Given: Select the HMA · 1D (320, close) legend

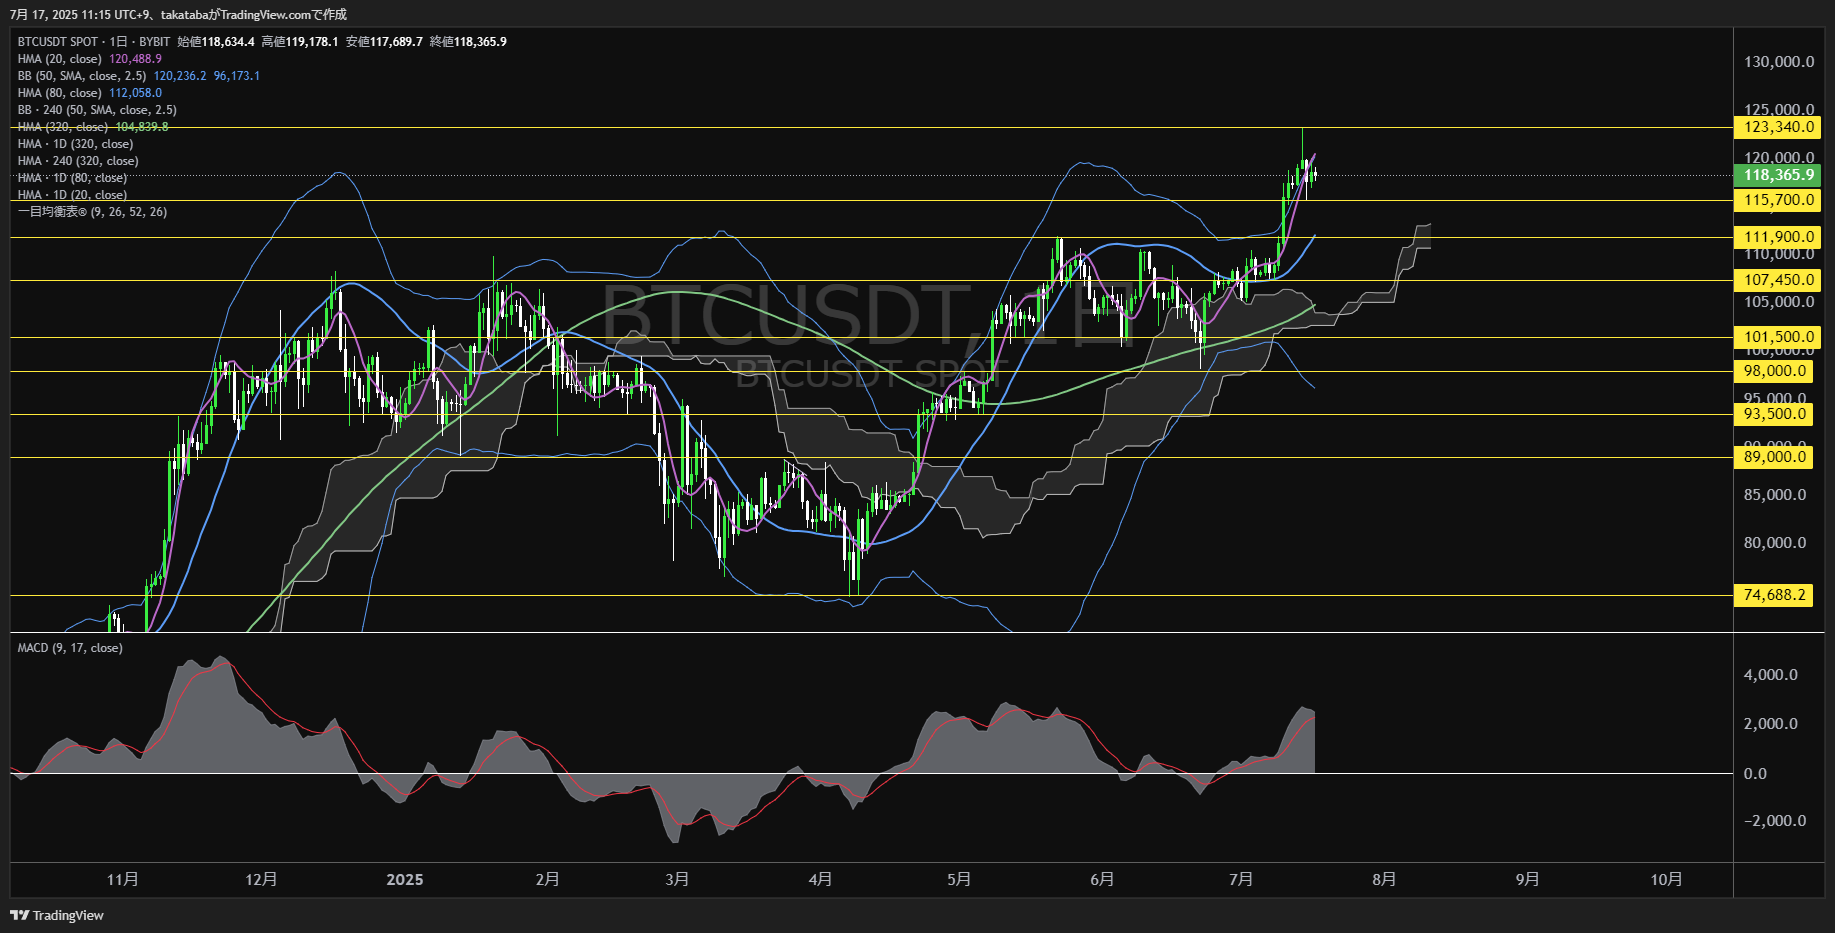Looking at the screenshot, I should coord(75,144).
